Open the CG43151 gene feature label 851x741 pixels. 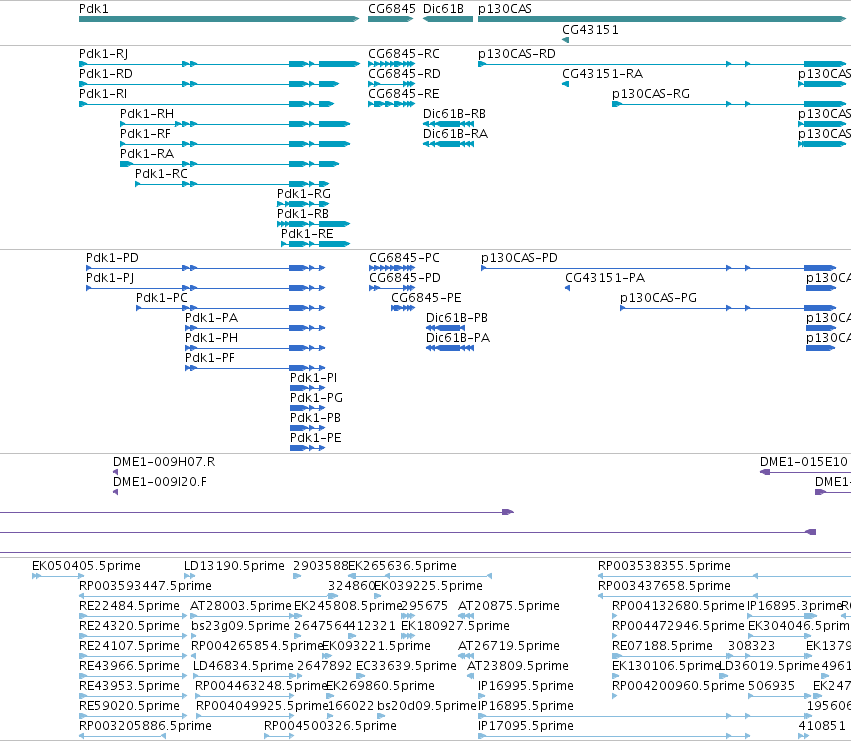pos(590,29)
